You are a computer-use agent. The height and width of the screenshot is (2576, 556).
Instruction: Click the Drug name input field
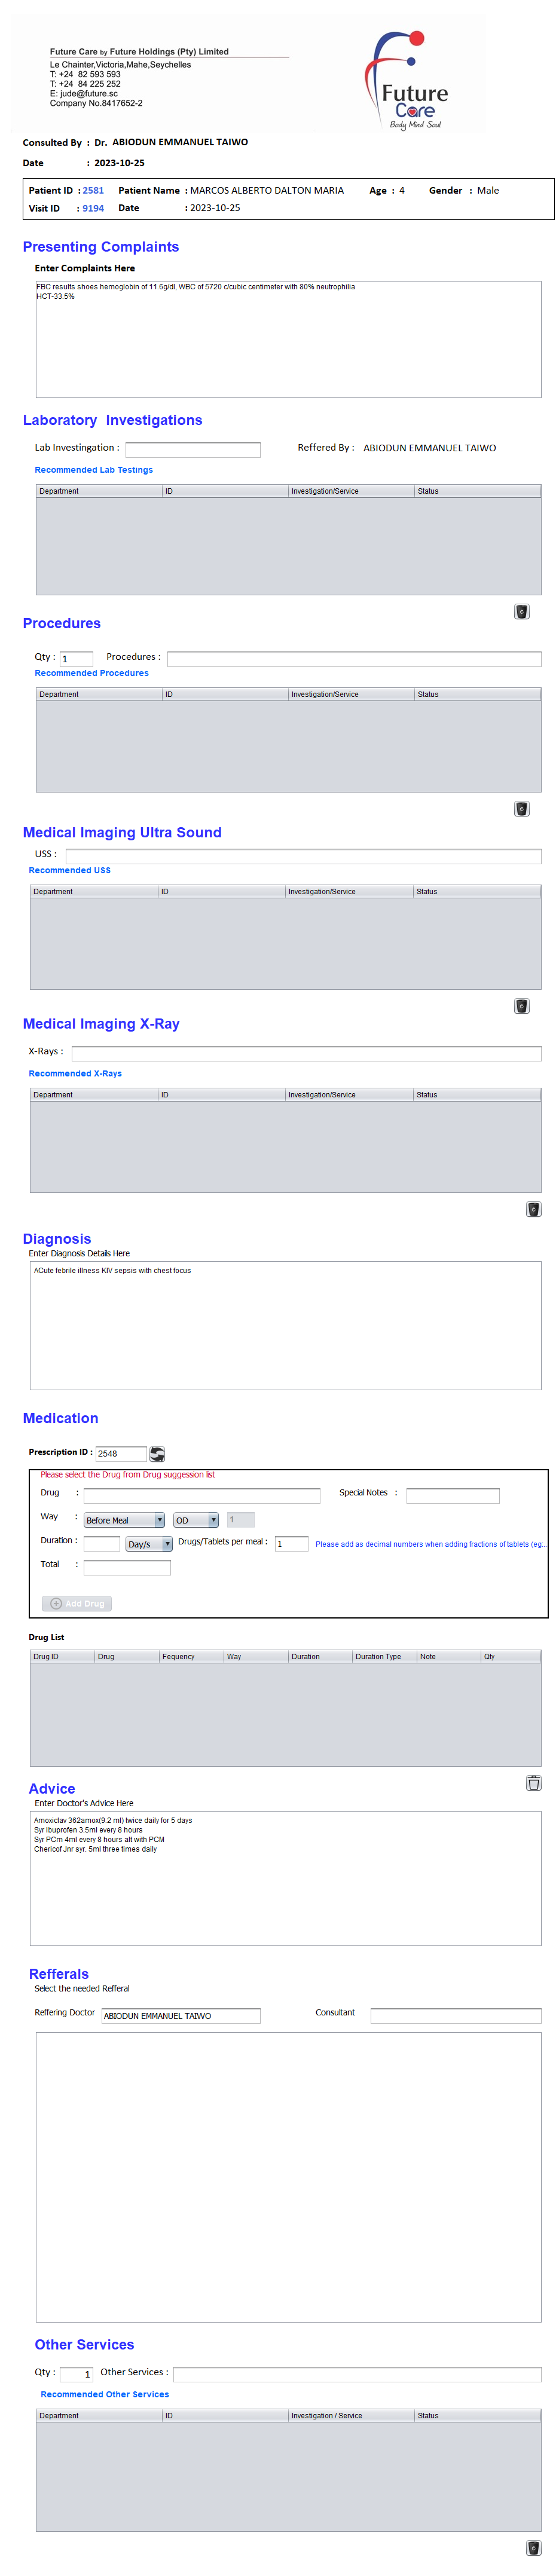click(x=201, y=1495)
